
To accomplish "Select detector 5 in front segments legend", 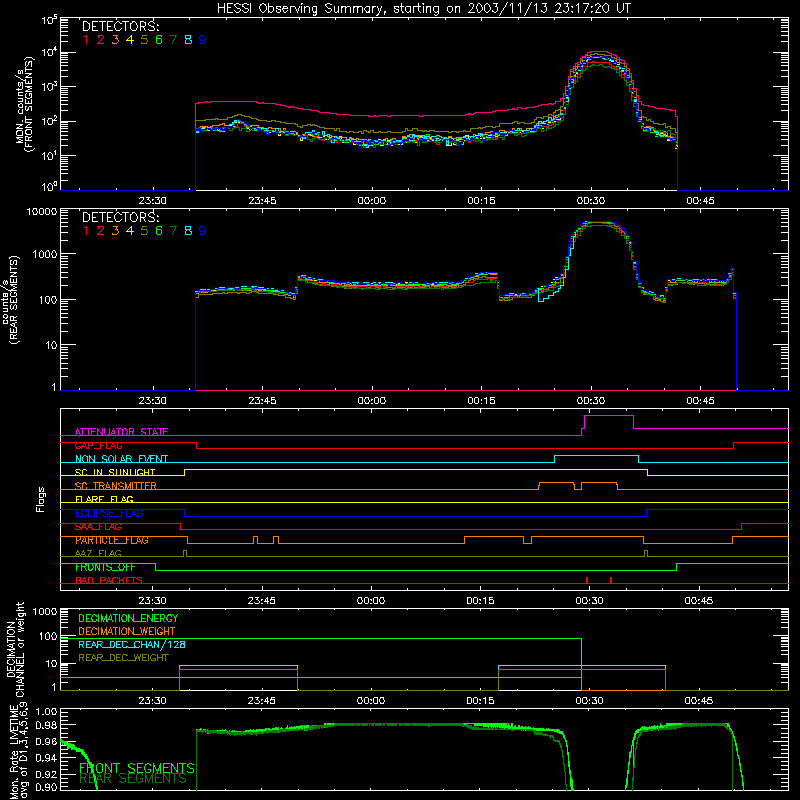I will pyautogui.click(x=144, y=40).
